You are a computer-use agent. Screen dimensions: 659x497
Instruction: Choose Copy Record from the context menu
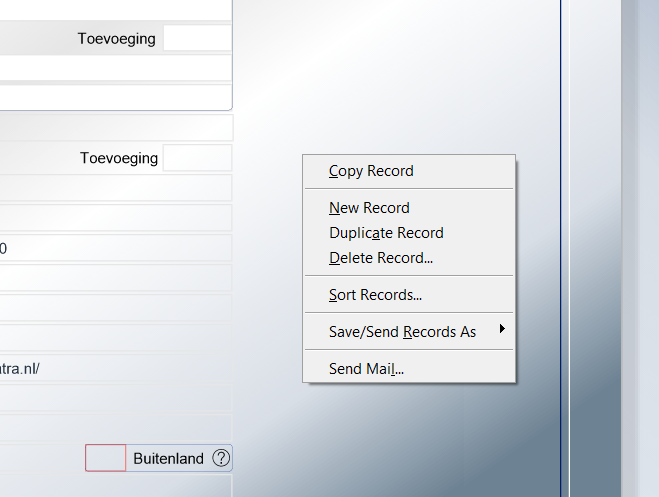click(371, 171)
